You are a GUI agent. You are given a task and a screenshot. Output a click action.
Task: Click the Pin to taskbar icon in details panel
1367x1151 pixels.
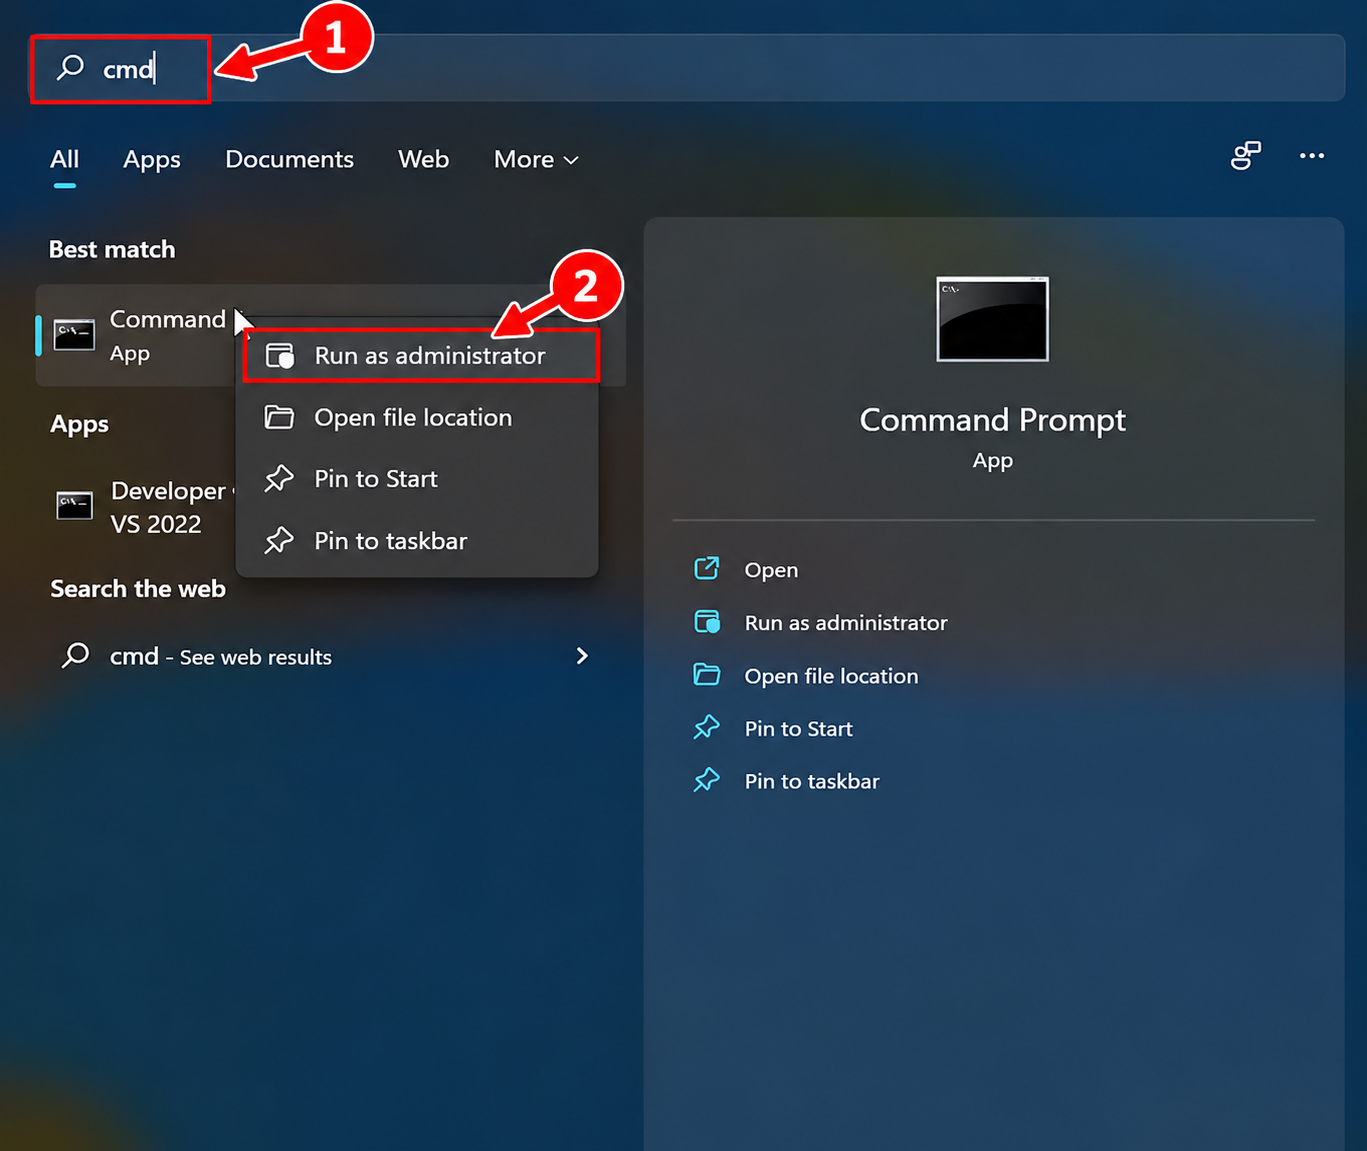pyautogui.click(x=707, y=781)
